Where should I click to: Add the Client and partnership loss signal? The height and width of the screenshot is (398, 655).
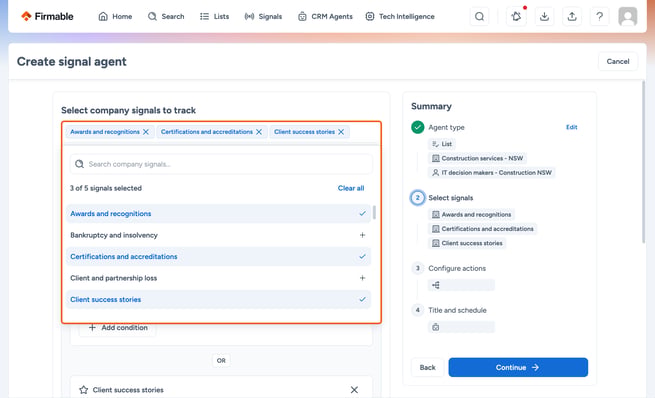pos(218,278)
